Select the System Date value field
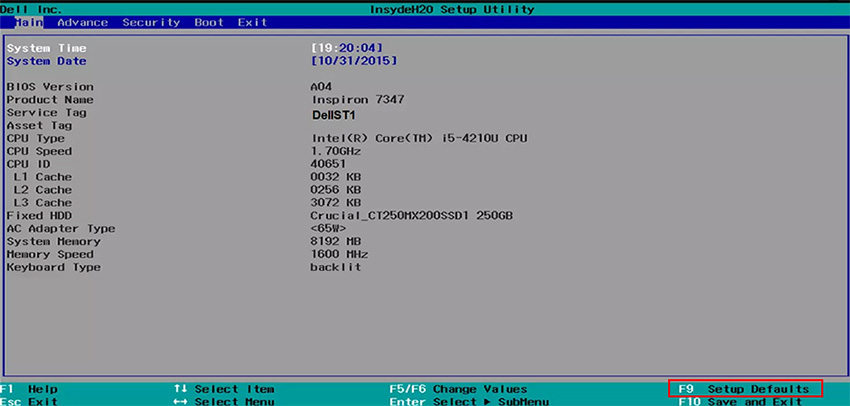 coord(354,61)
